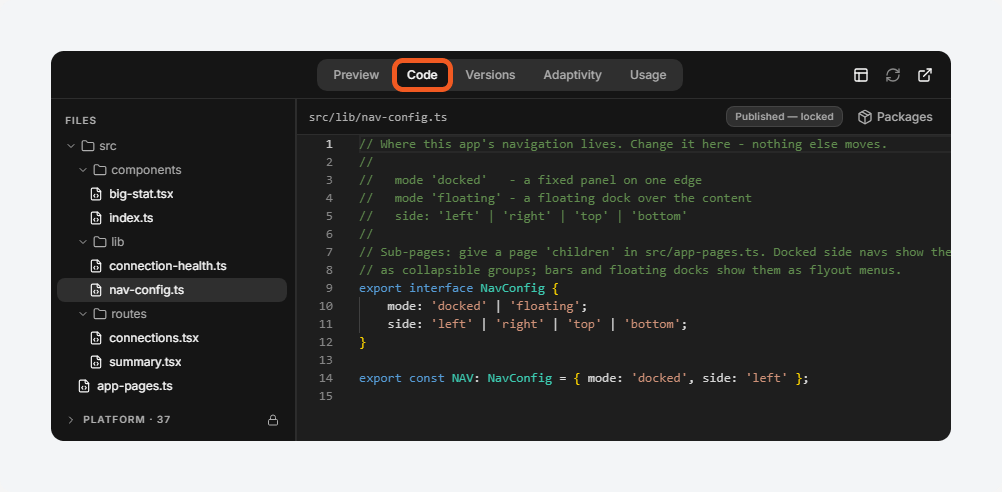Switch to the Preview tab
The width and height of the screenshot is (1002, 492).
pos(356,75)
